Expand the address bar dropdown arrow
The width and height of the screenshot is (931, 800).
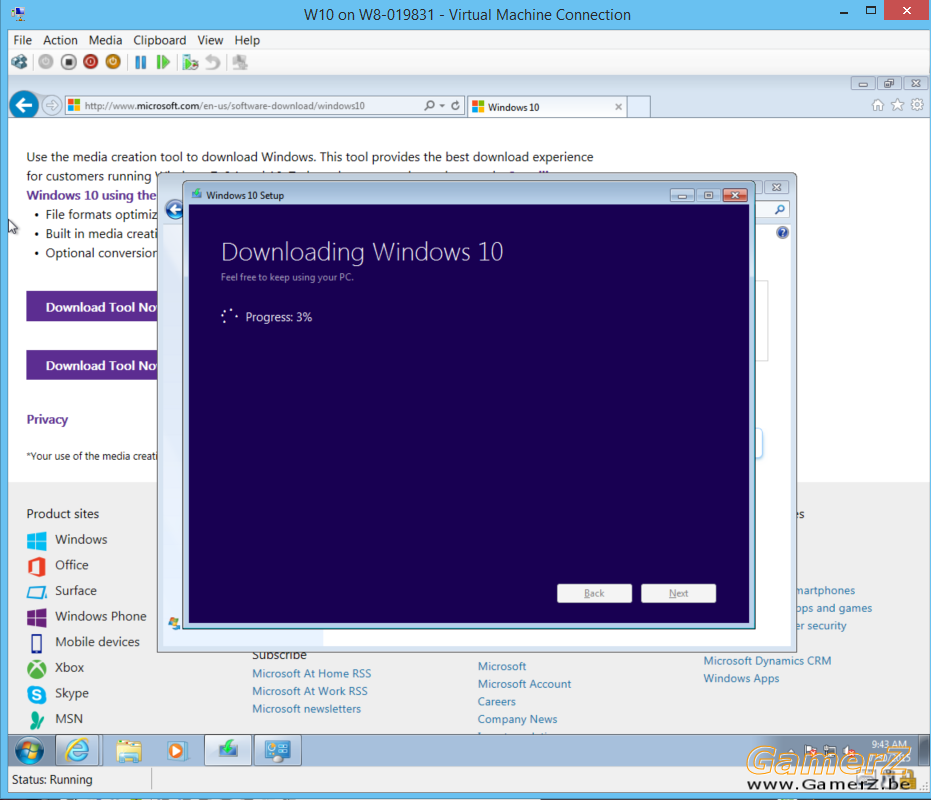coord(442,106)
